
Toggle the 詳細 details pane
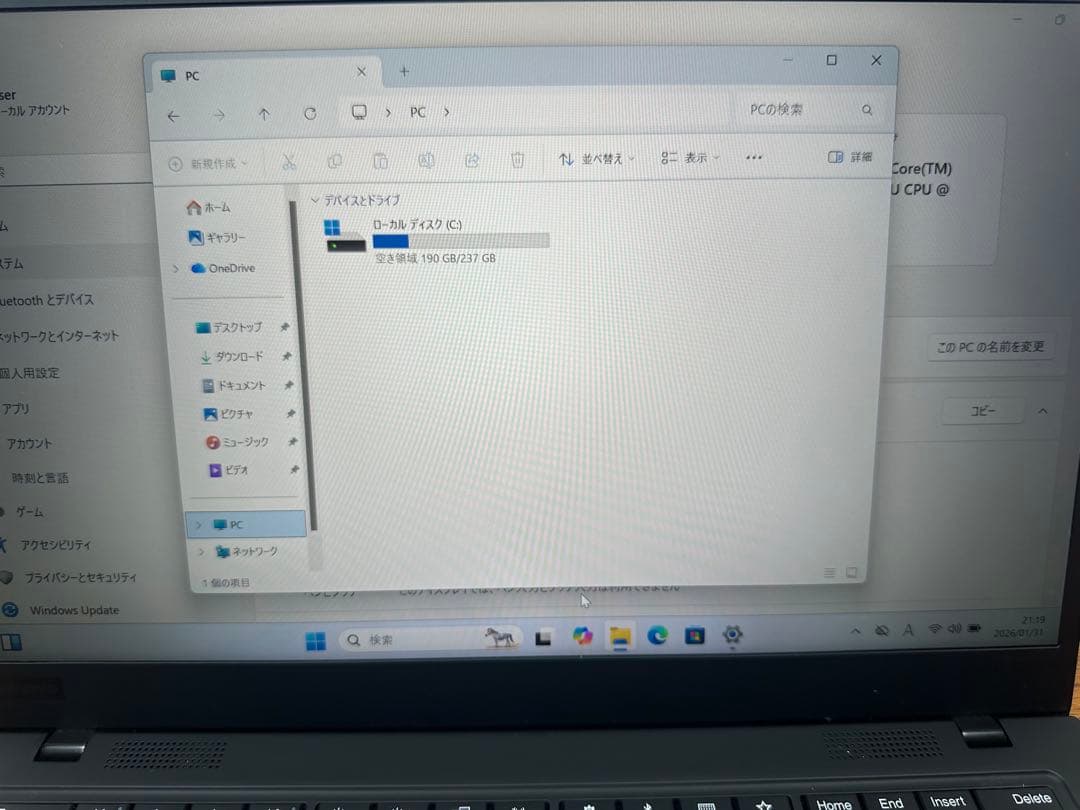[x=848, y=157]
